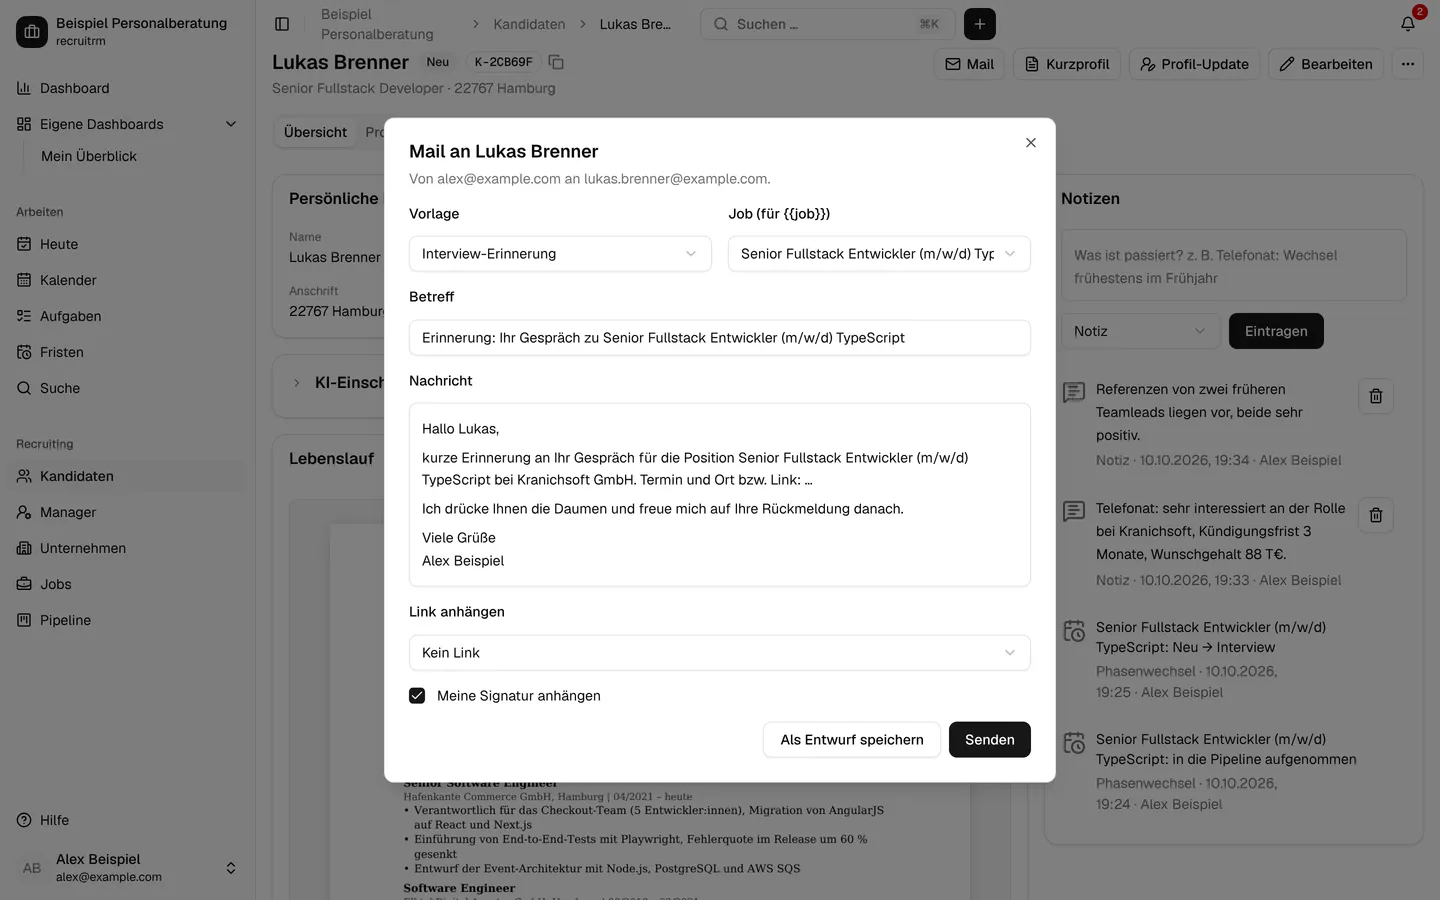Toggle the sidebar panel icon
Screen dimensions: 1440x900
coord(282,24)
